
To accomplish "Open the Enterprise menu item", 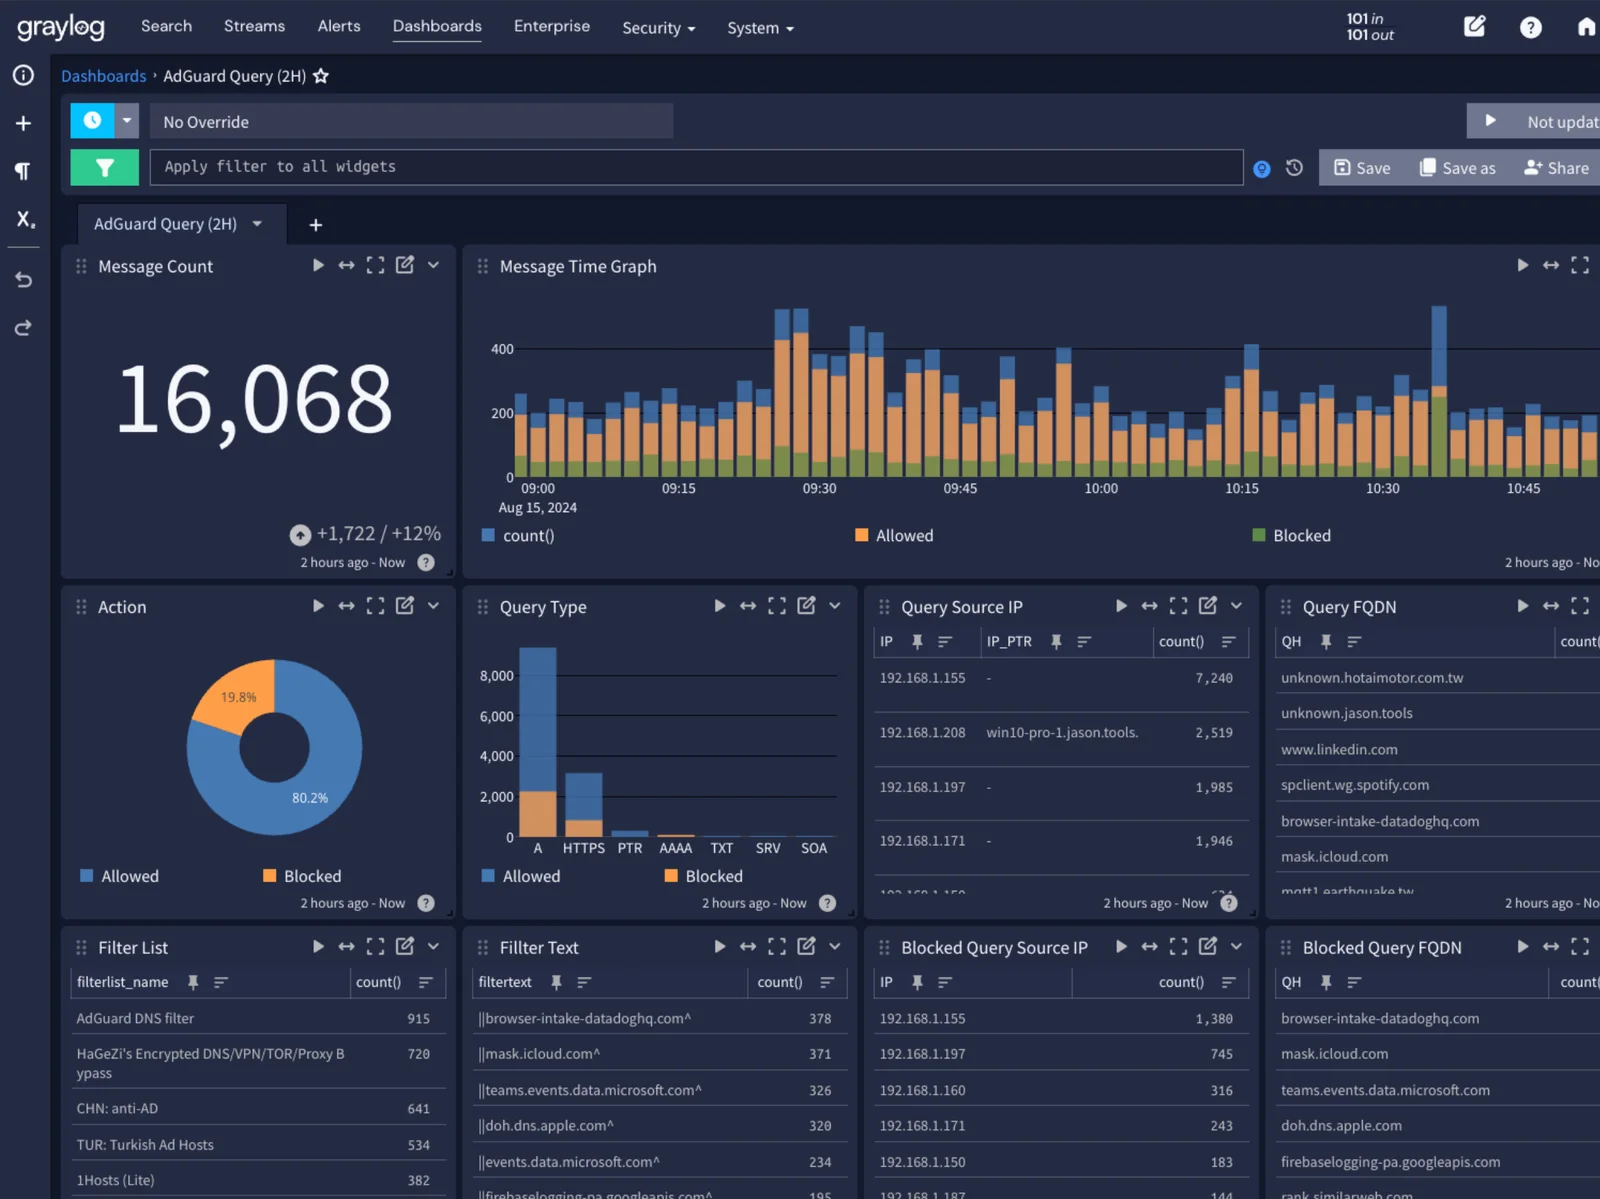I will click(x=552, y=26).
